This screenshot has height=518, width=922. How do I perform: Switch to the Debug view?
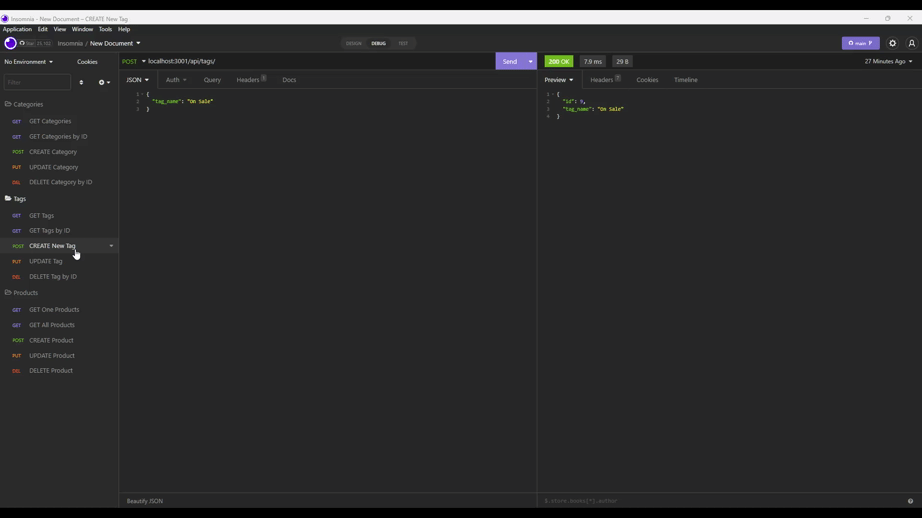coord(378,43)
